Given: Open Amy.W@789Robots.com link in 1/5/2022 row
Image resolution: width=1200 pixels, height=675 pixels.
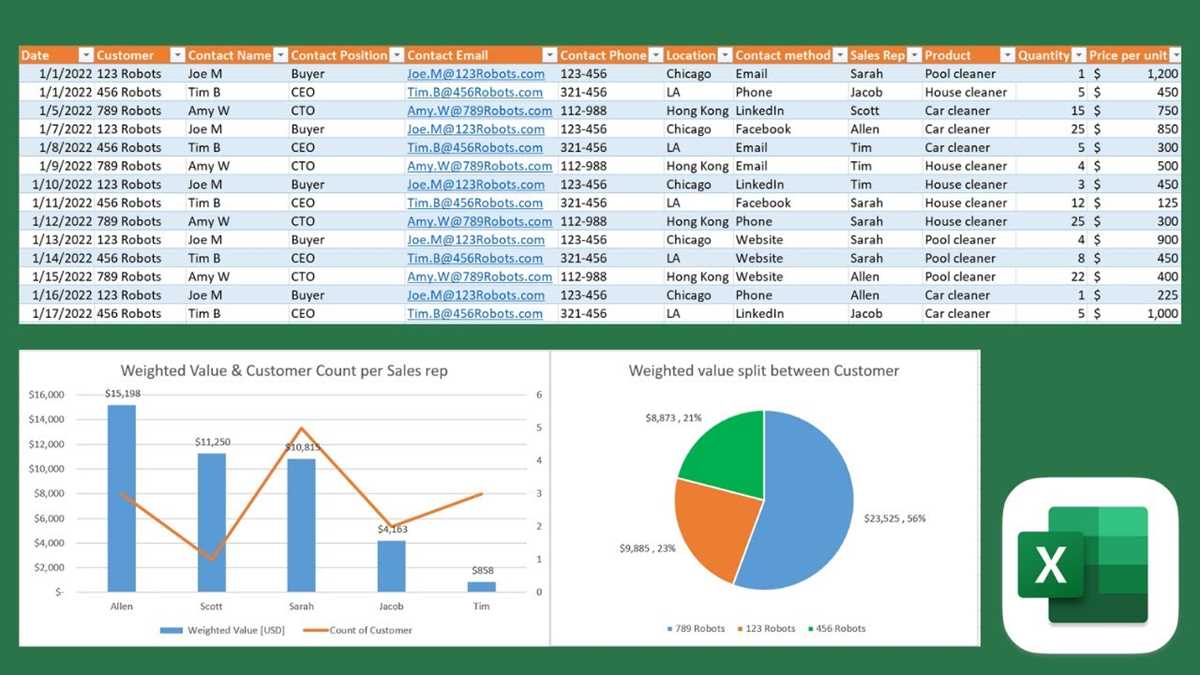Looking at the screenshot, I should click(x=480, y=111).
